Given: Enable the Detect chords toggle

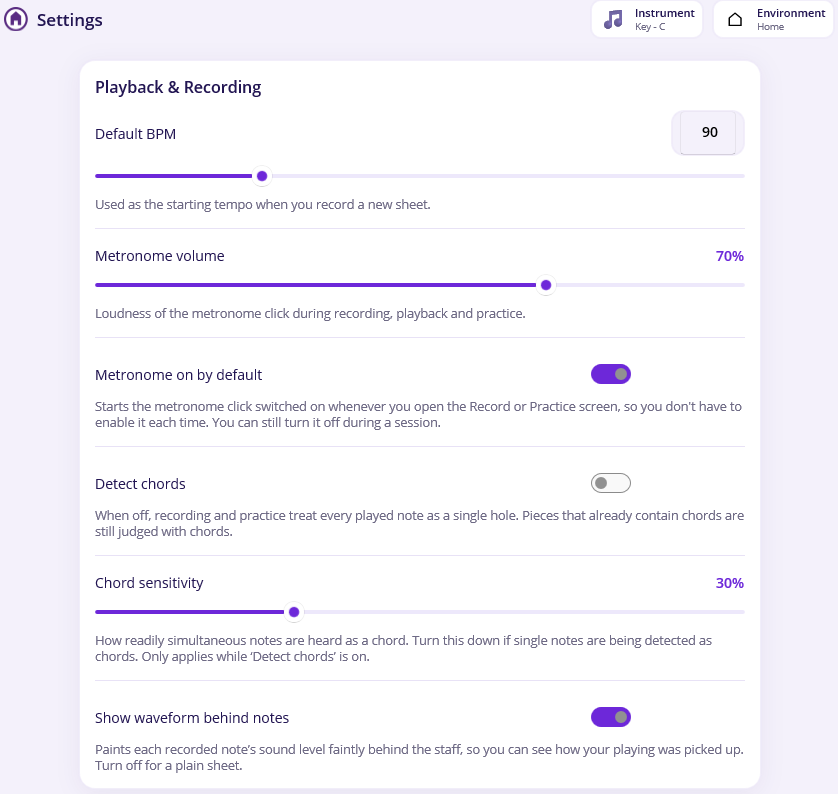Looking at the screenshot, I should [611, 483].
